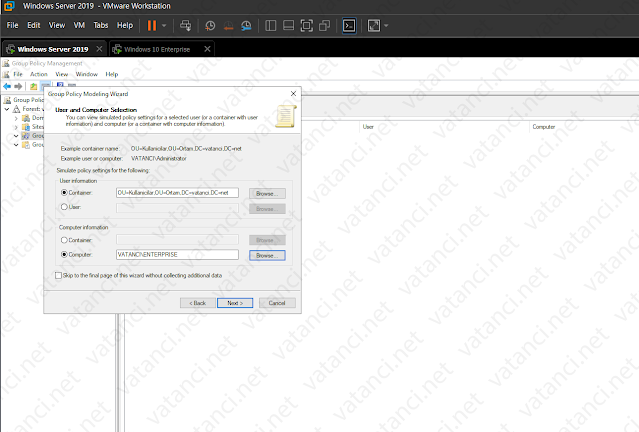639x432 pixels.
Task: Toggle the thumbnail bar icon in VMware toolbar
Action: coord(289,26)
